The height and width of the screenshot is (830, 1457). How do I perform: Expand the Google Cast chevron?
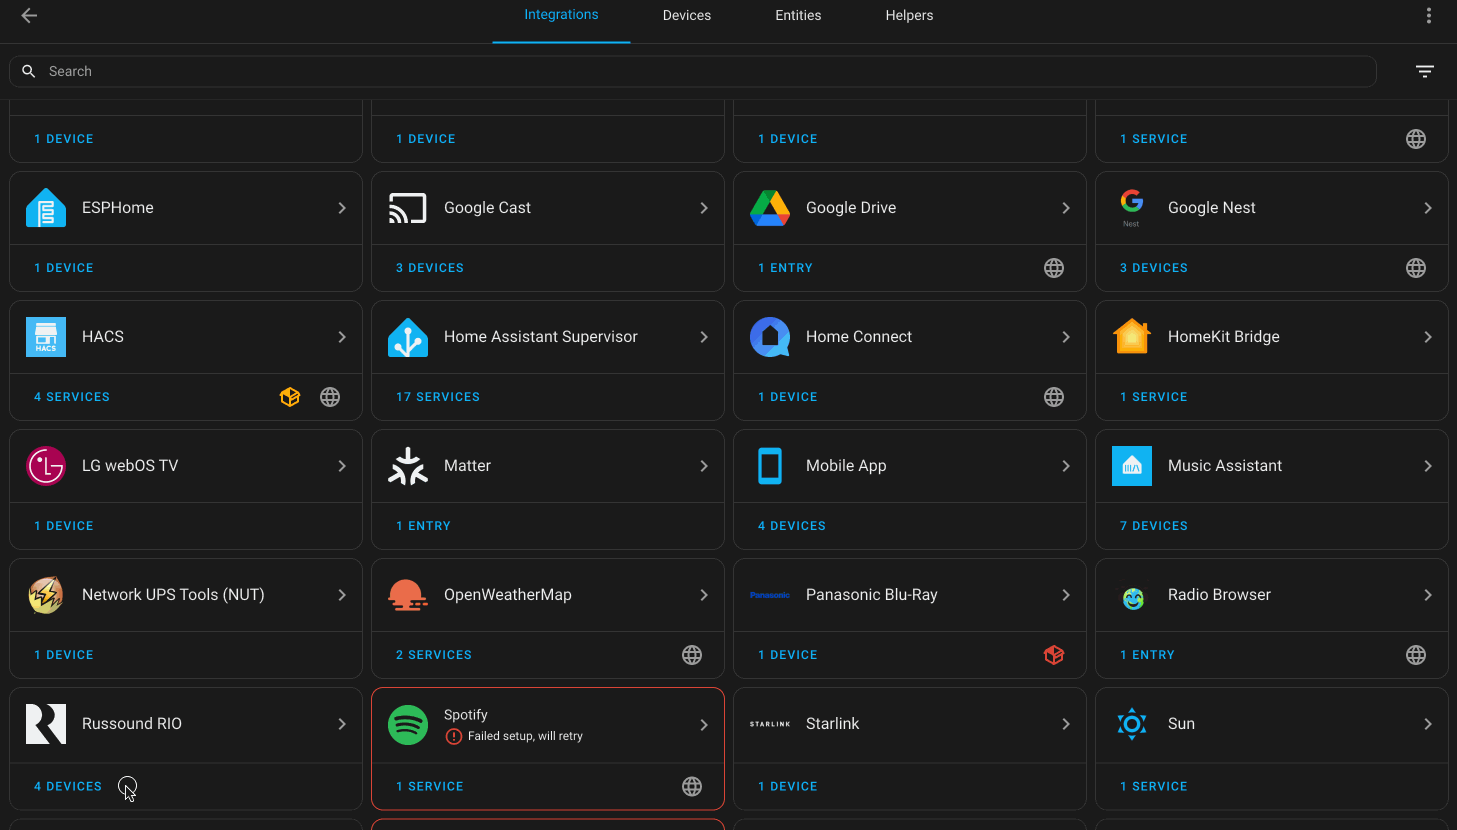pyautogui.click(x=704, y=208)
